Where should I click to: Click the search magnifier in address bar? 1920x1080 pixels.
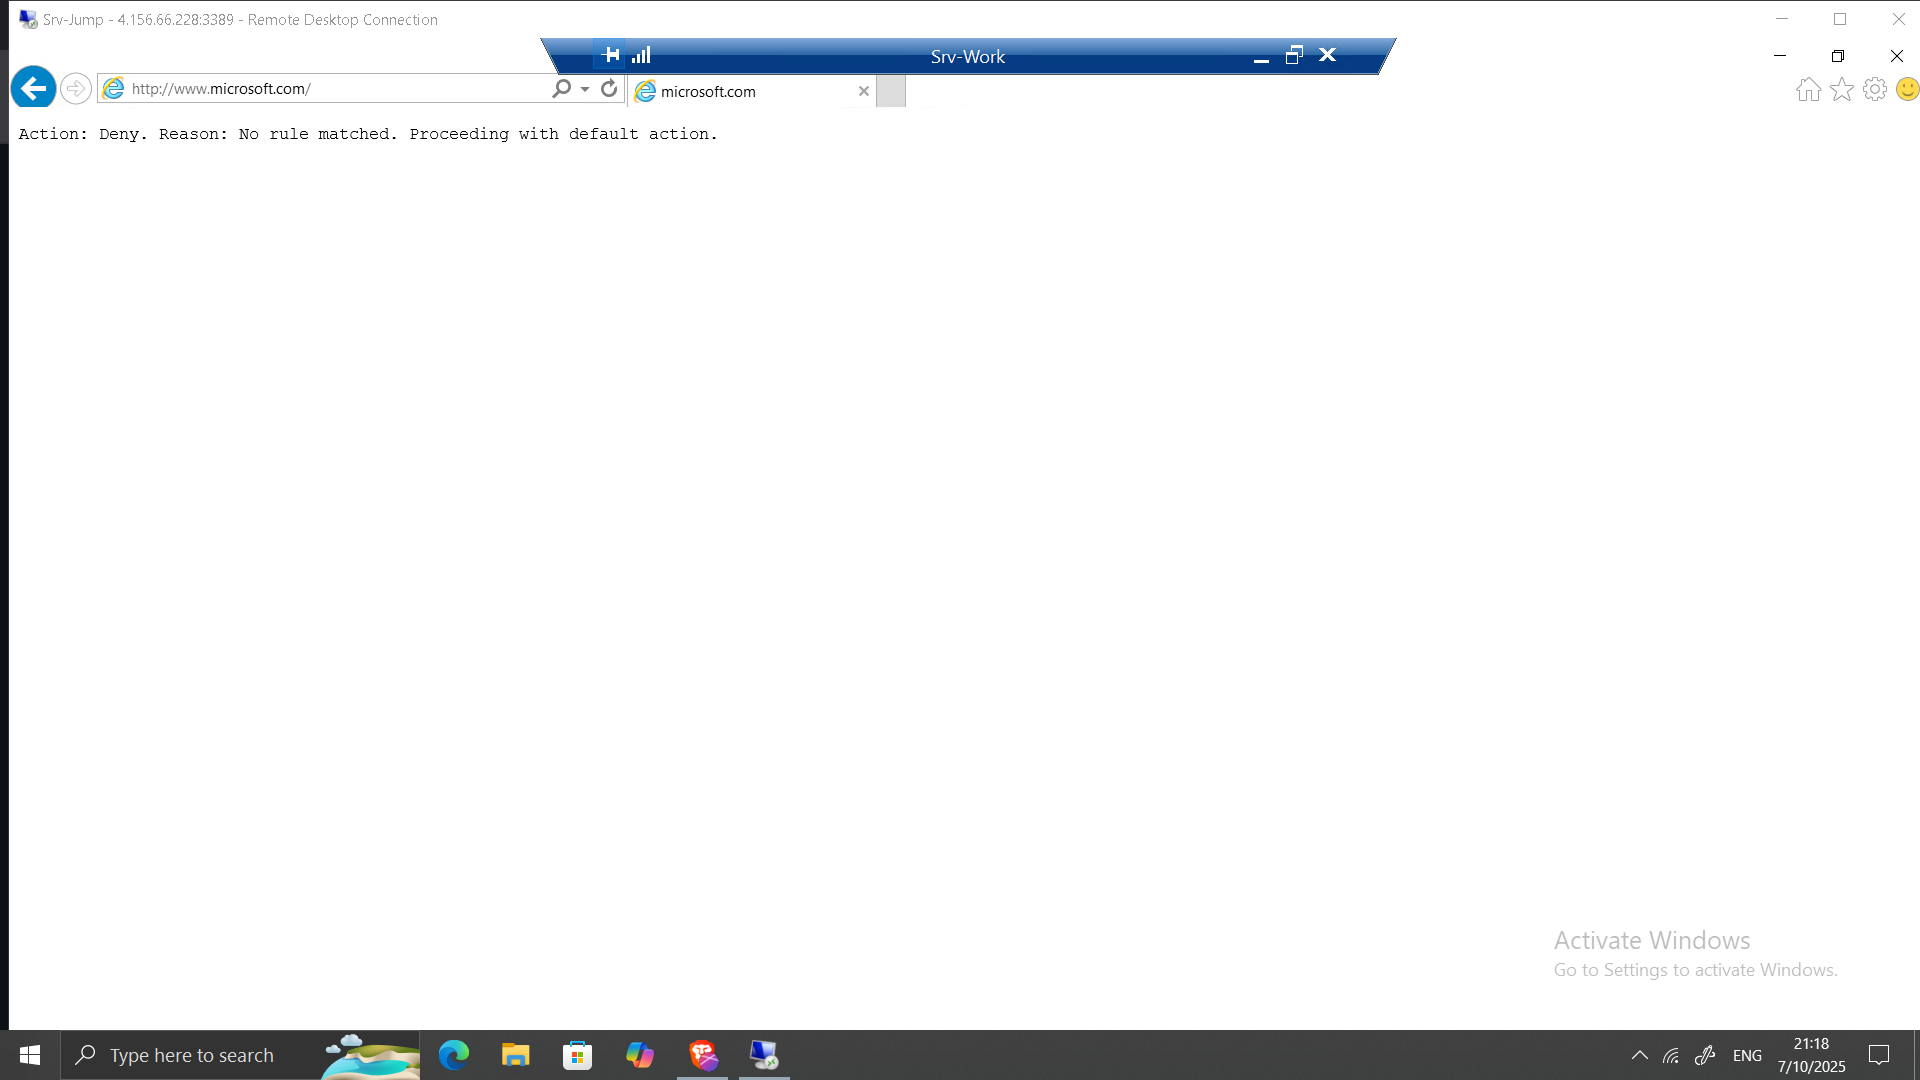pyautogui.click(x=561, y=89)
